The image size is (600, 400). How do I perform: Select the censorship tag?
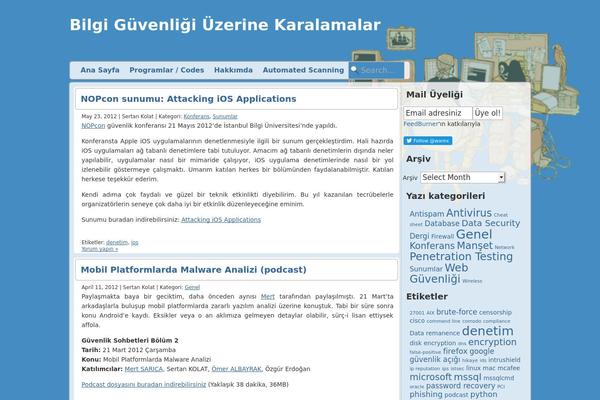click(495, 313)
